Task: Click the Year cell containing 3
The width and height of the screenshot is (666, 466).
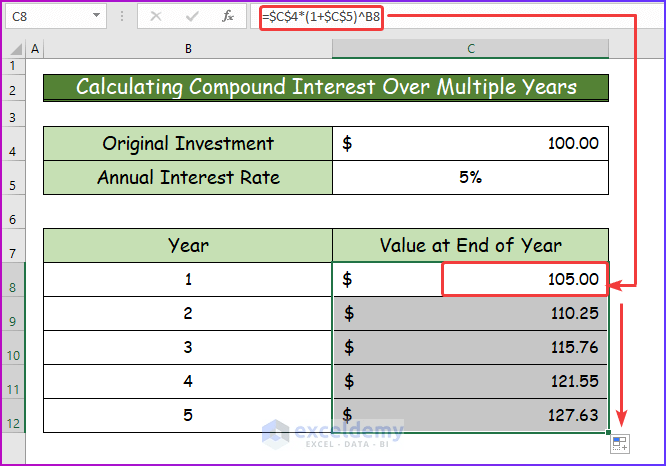Action: click(188, 347)
